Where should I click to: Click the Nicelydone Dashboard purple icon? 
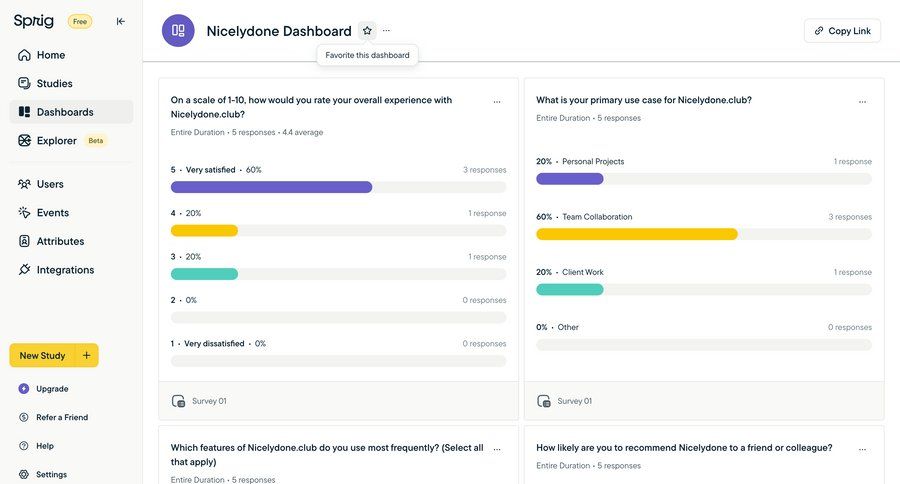click(x=178, y=31)
